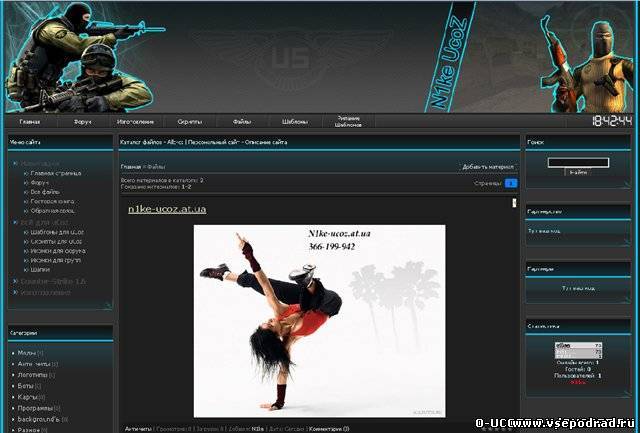
Task: Open Скрипты для uCoz sidebar link
Action: pos(56,241)
